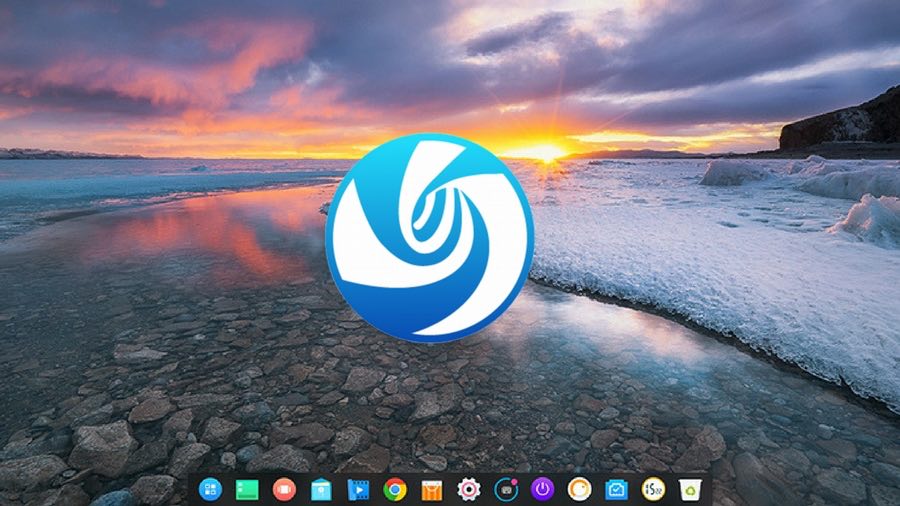Open the red show-desktop dock icon
This screenshot has width=900, height=506.
[x=284, y=489]
